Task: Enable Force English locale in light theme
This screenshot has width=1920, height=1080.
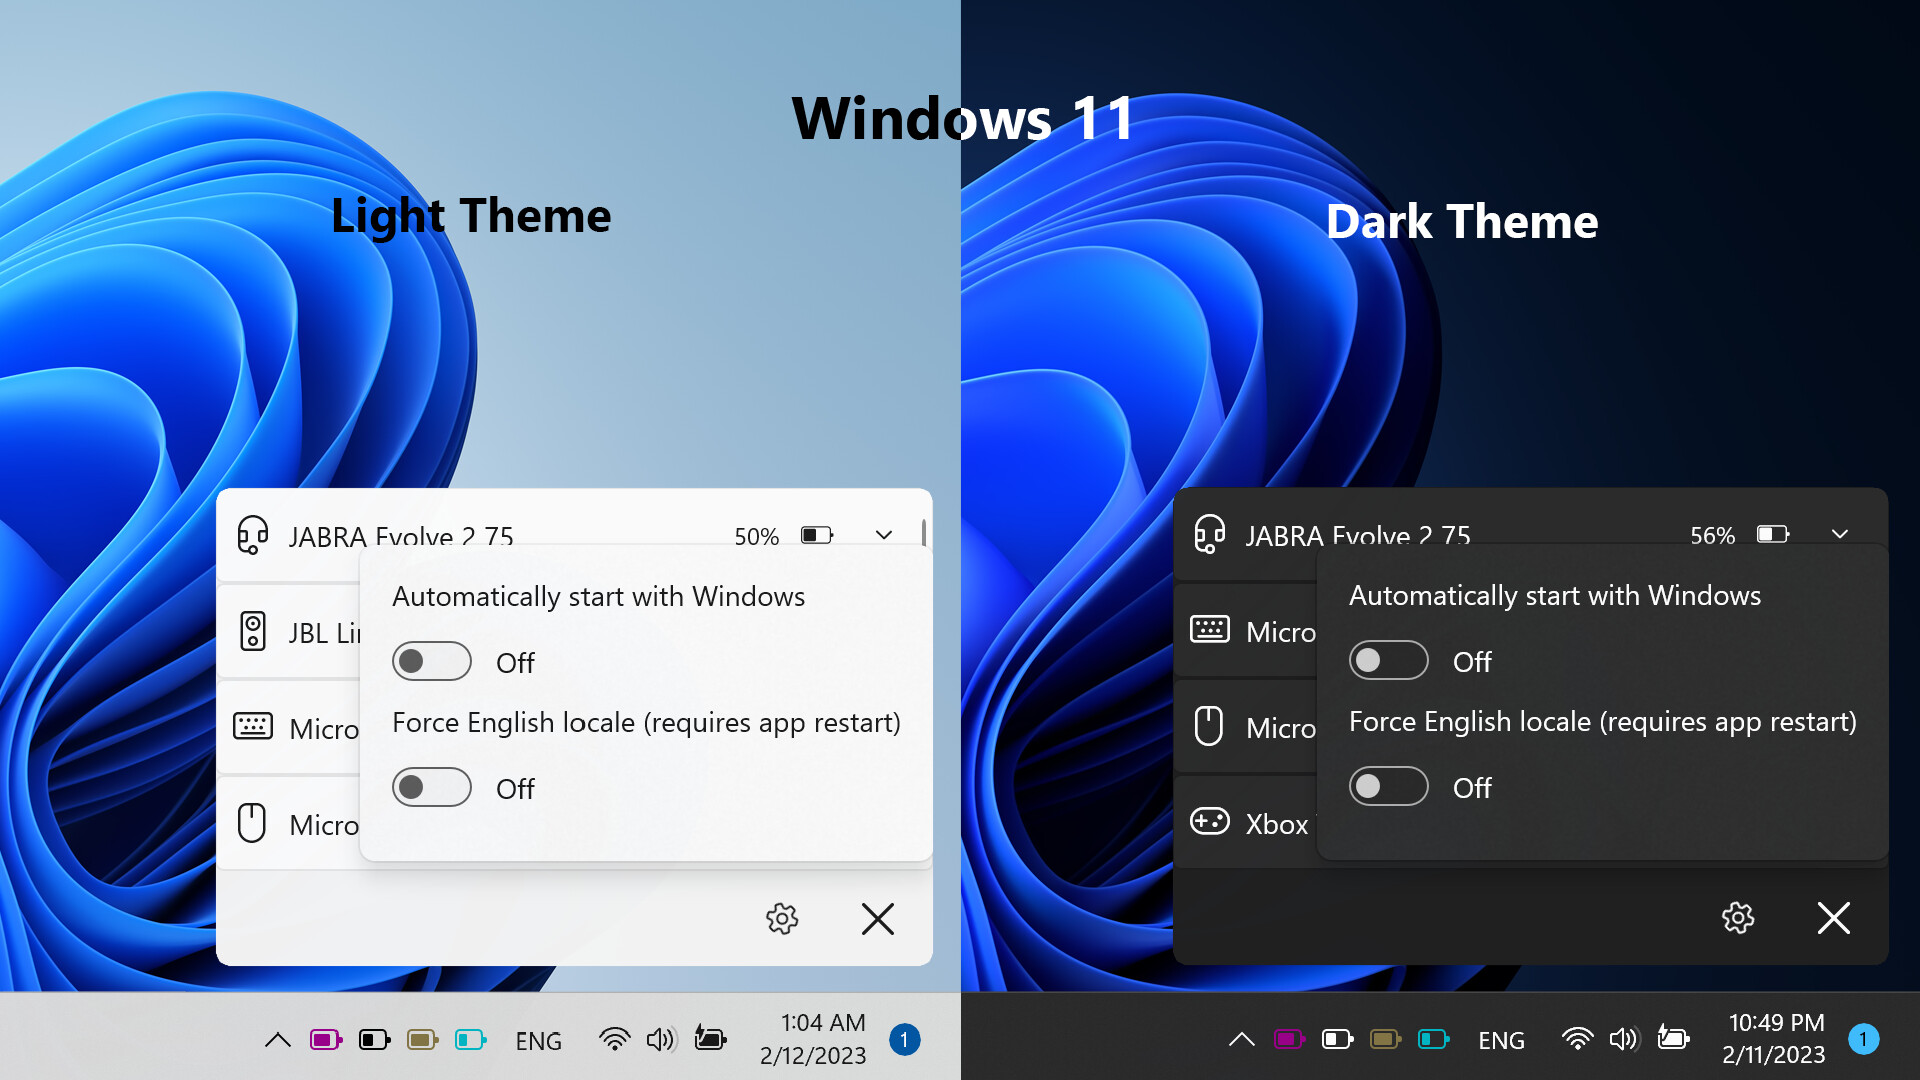Action: [x=431, y=787]
